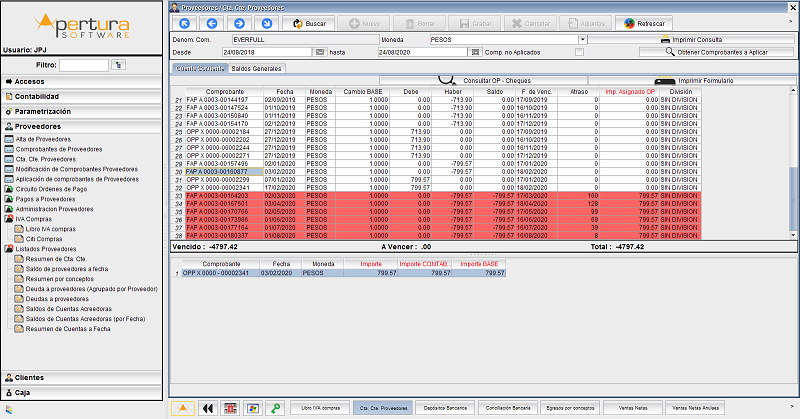This screenshot has height=419, width=800.
Task: Go to first record navigation arrow
Action: pos(183,22)
